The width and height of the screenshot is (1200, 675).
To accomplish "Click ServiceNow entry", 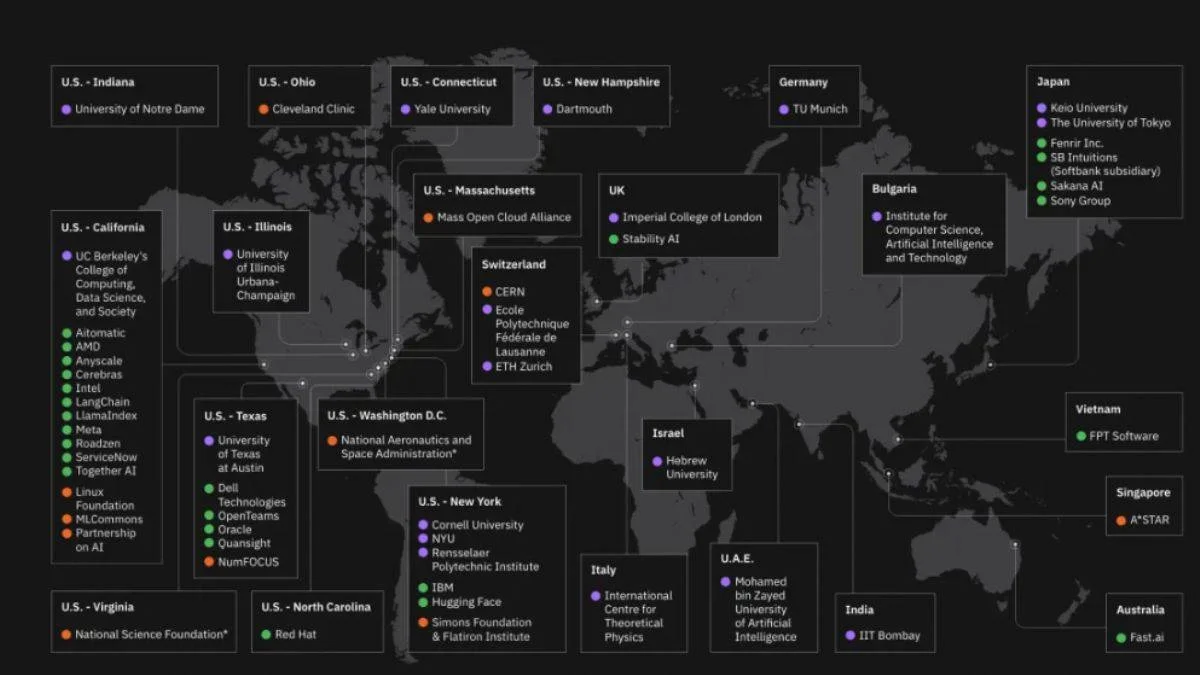I will (x=98, y=458).
